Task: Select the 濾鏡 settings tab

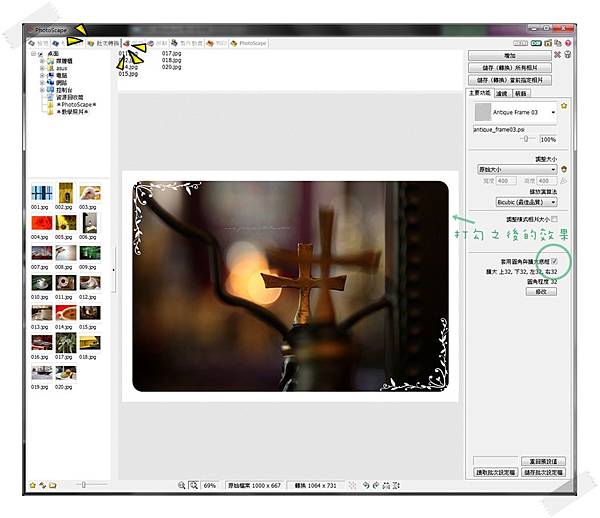Action: pyautogui.click(x=502, y=93)
